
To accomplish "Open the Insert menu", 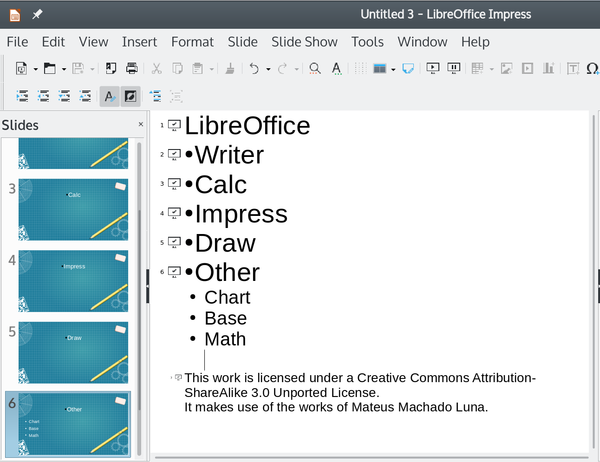I will [x=139, y=42].
